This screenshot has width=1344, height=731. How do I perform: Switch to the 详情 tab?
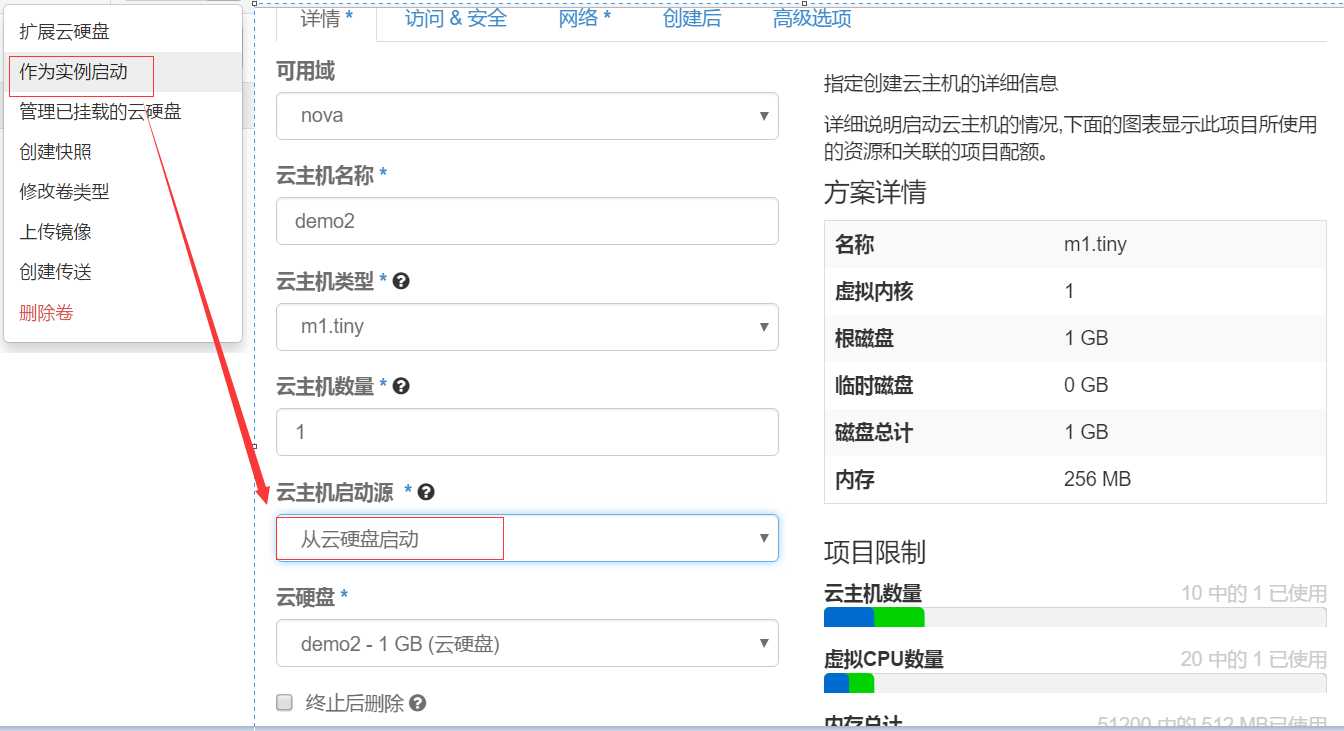[x=327, y=19]
